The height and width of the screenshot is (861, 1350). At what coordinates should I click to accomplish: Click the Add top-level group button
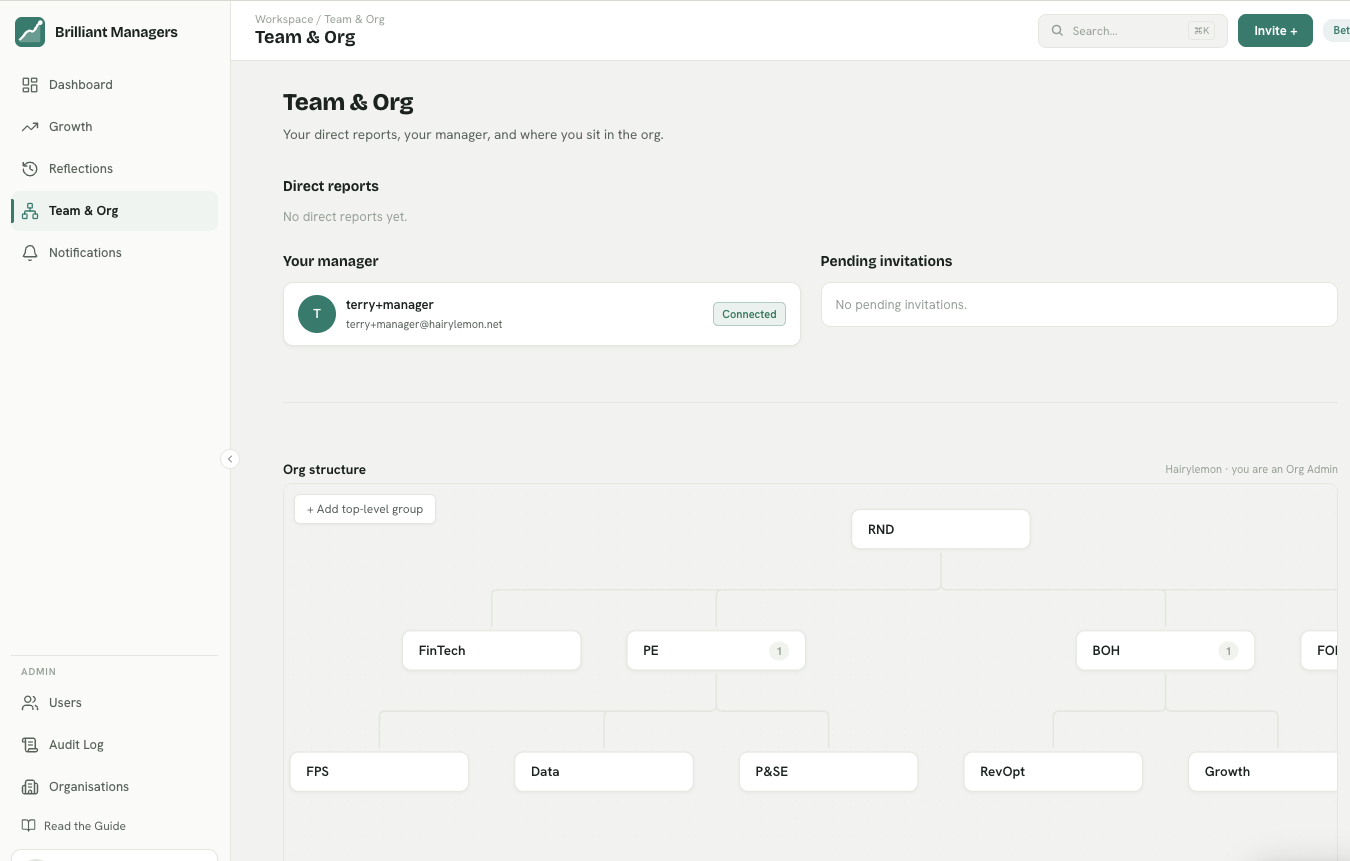pos(365,509)
